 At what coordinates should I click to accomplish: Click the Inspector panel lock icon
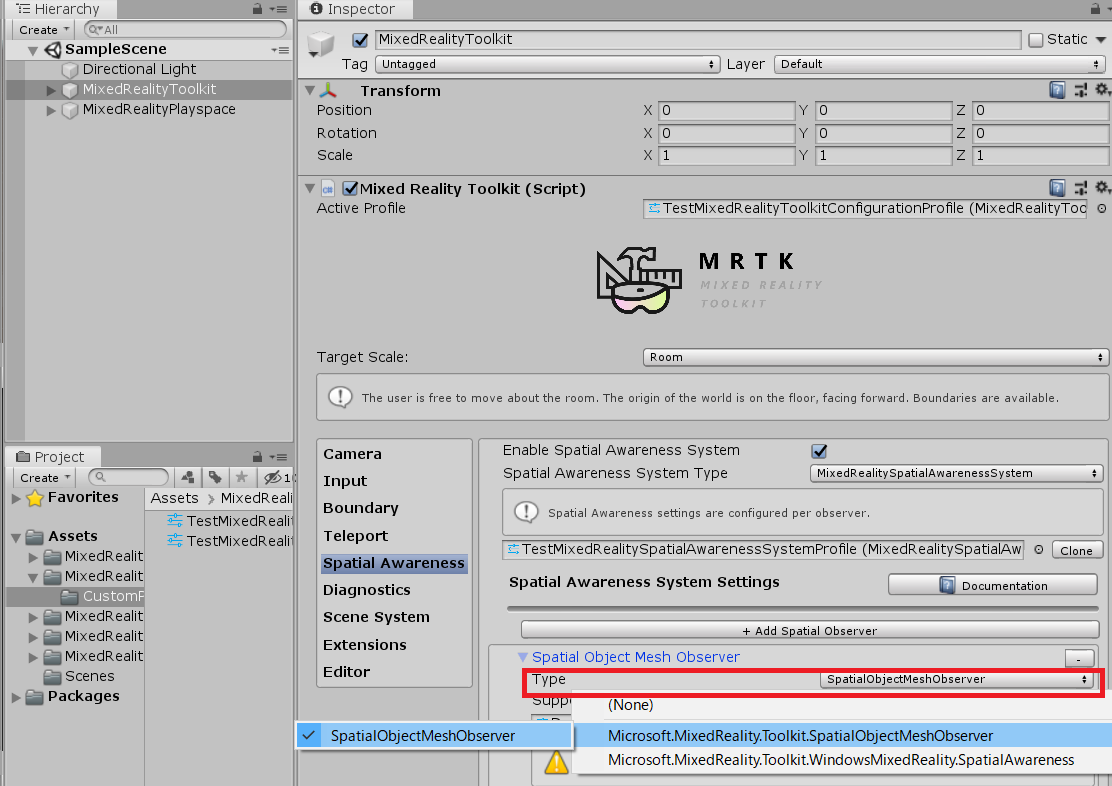(x=1096, y=9)
